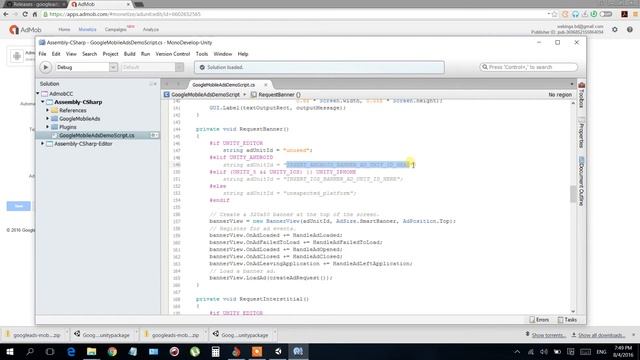Close the GoogleMobileAdsDemoScript.cs editor tab
The width and height of the screenshot is (640, 360).
266,85
